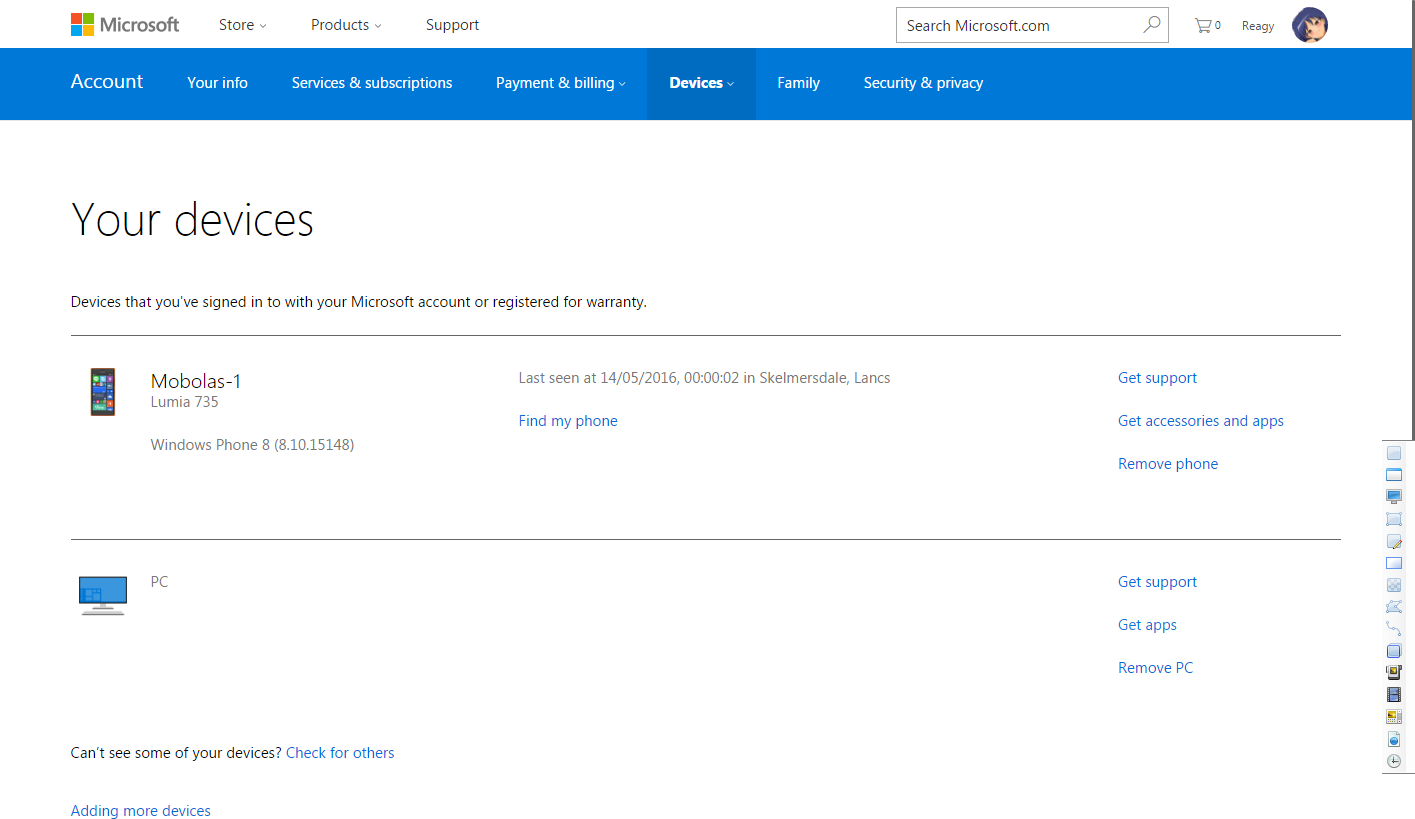1415x819 pixels.
Task: Click the Find my phone link
Action: (x=568, y=421)
